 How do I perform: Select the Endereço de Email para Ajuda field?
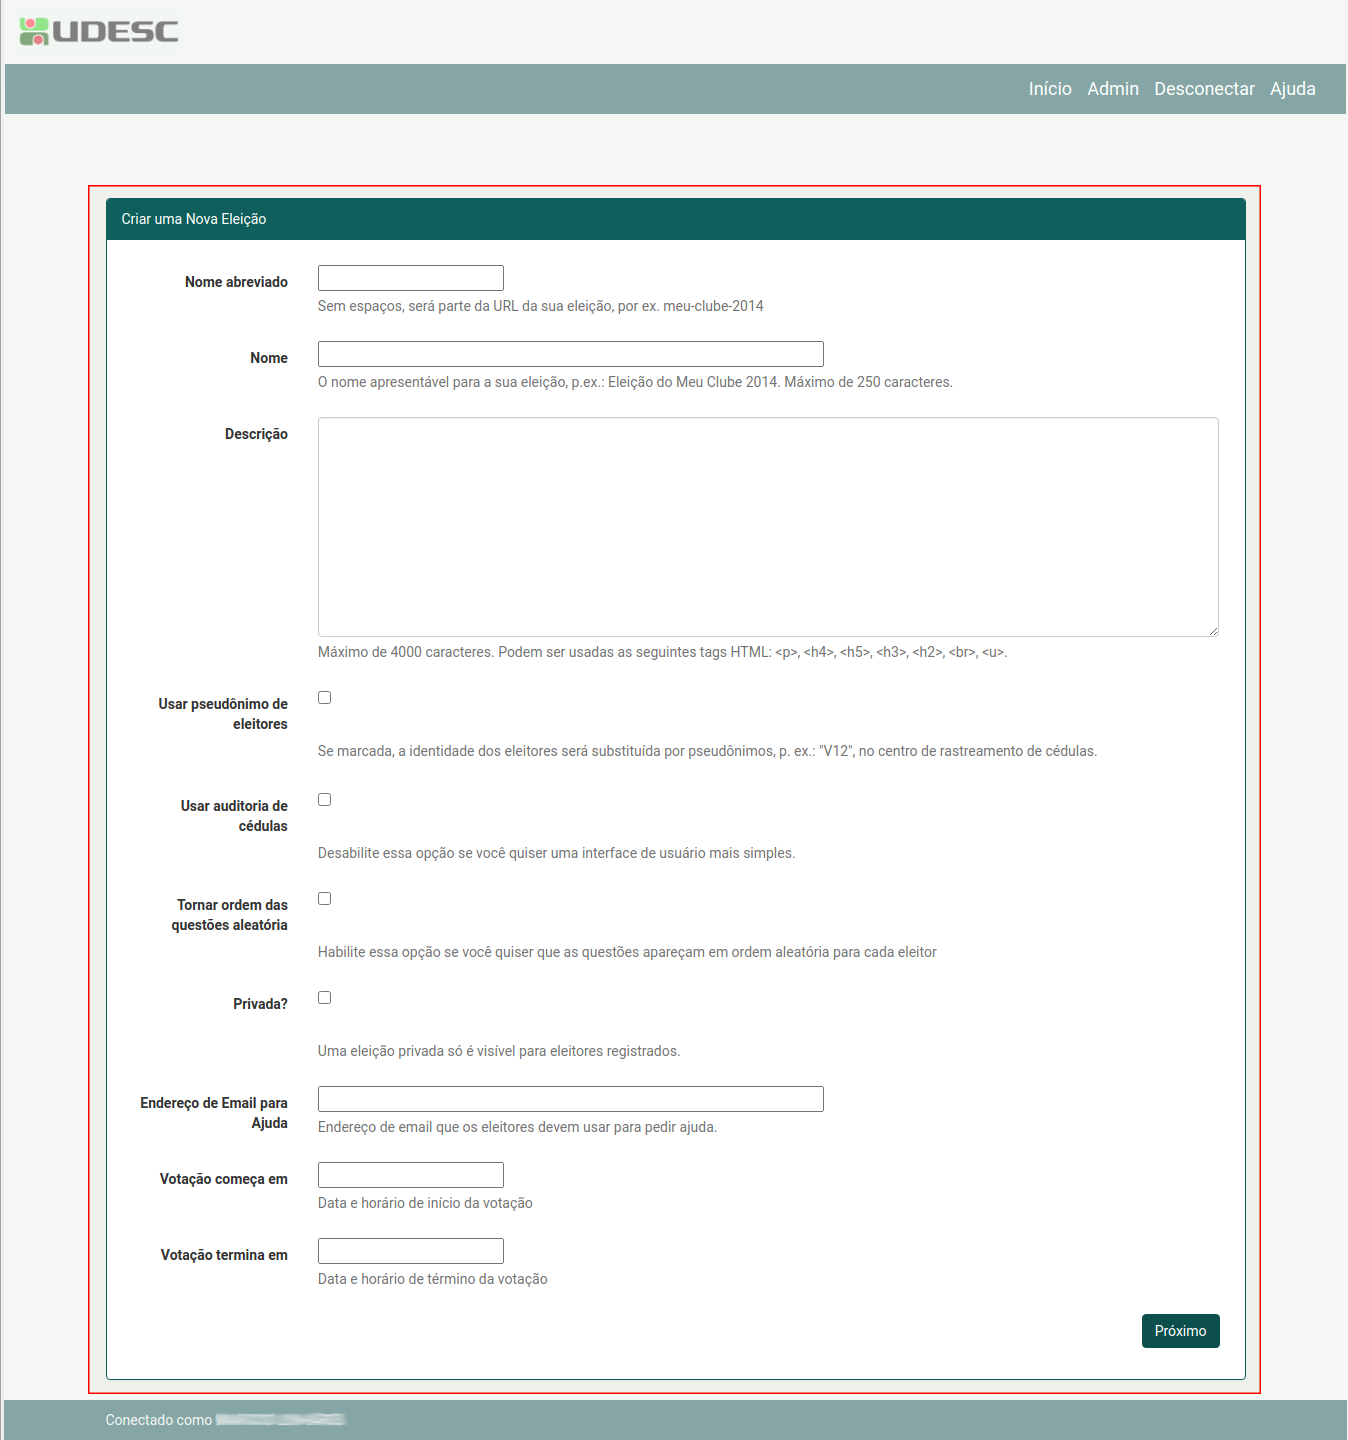coord(570,1099)
